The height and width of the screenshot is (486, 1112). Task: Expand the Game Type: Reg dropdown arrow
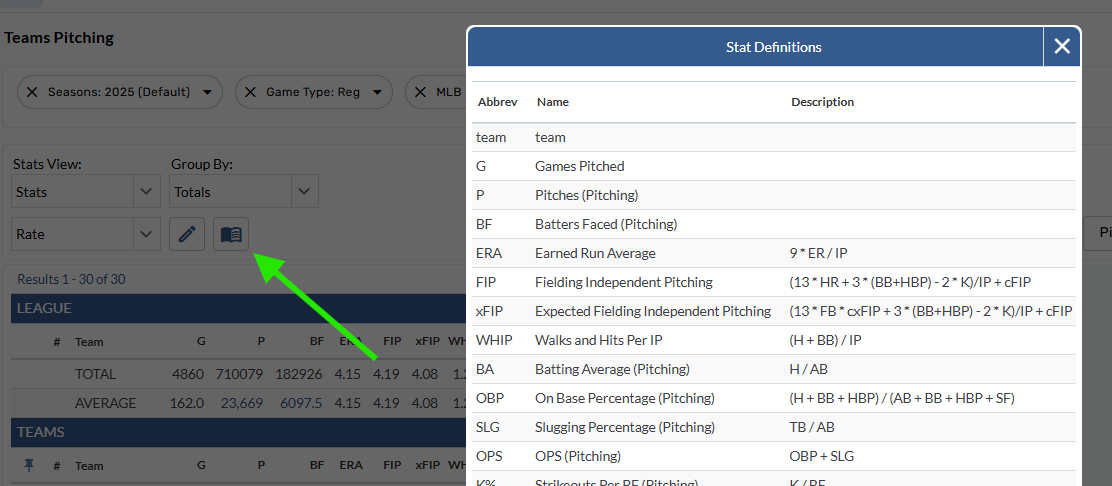tap(377, 92)
